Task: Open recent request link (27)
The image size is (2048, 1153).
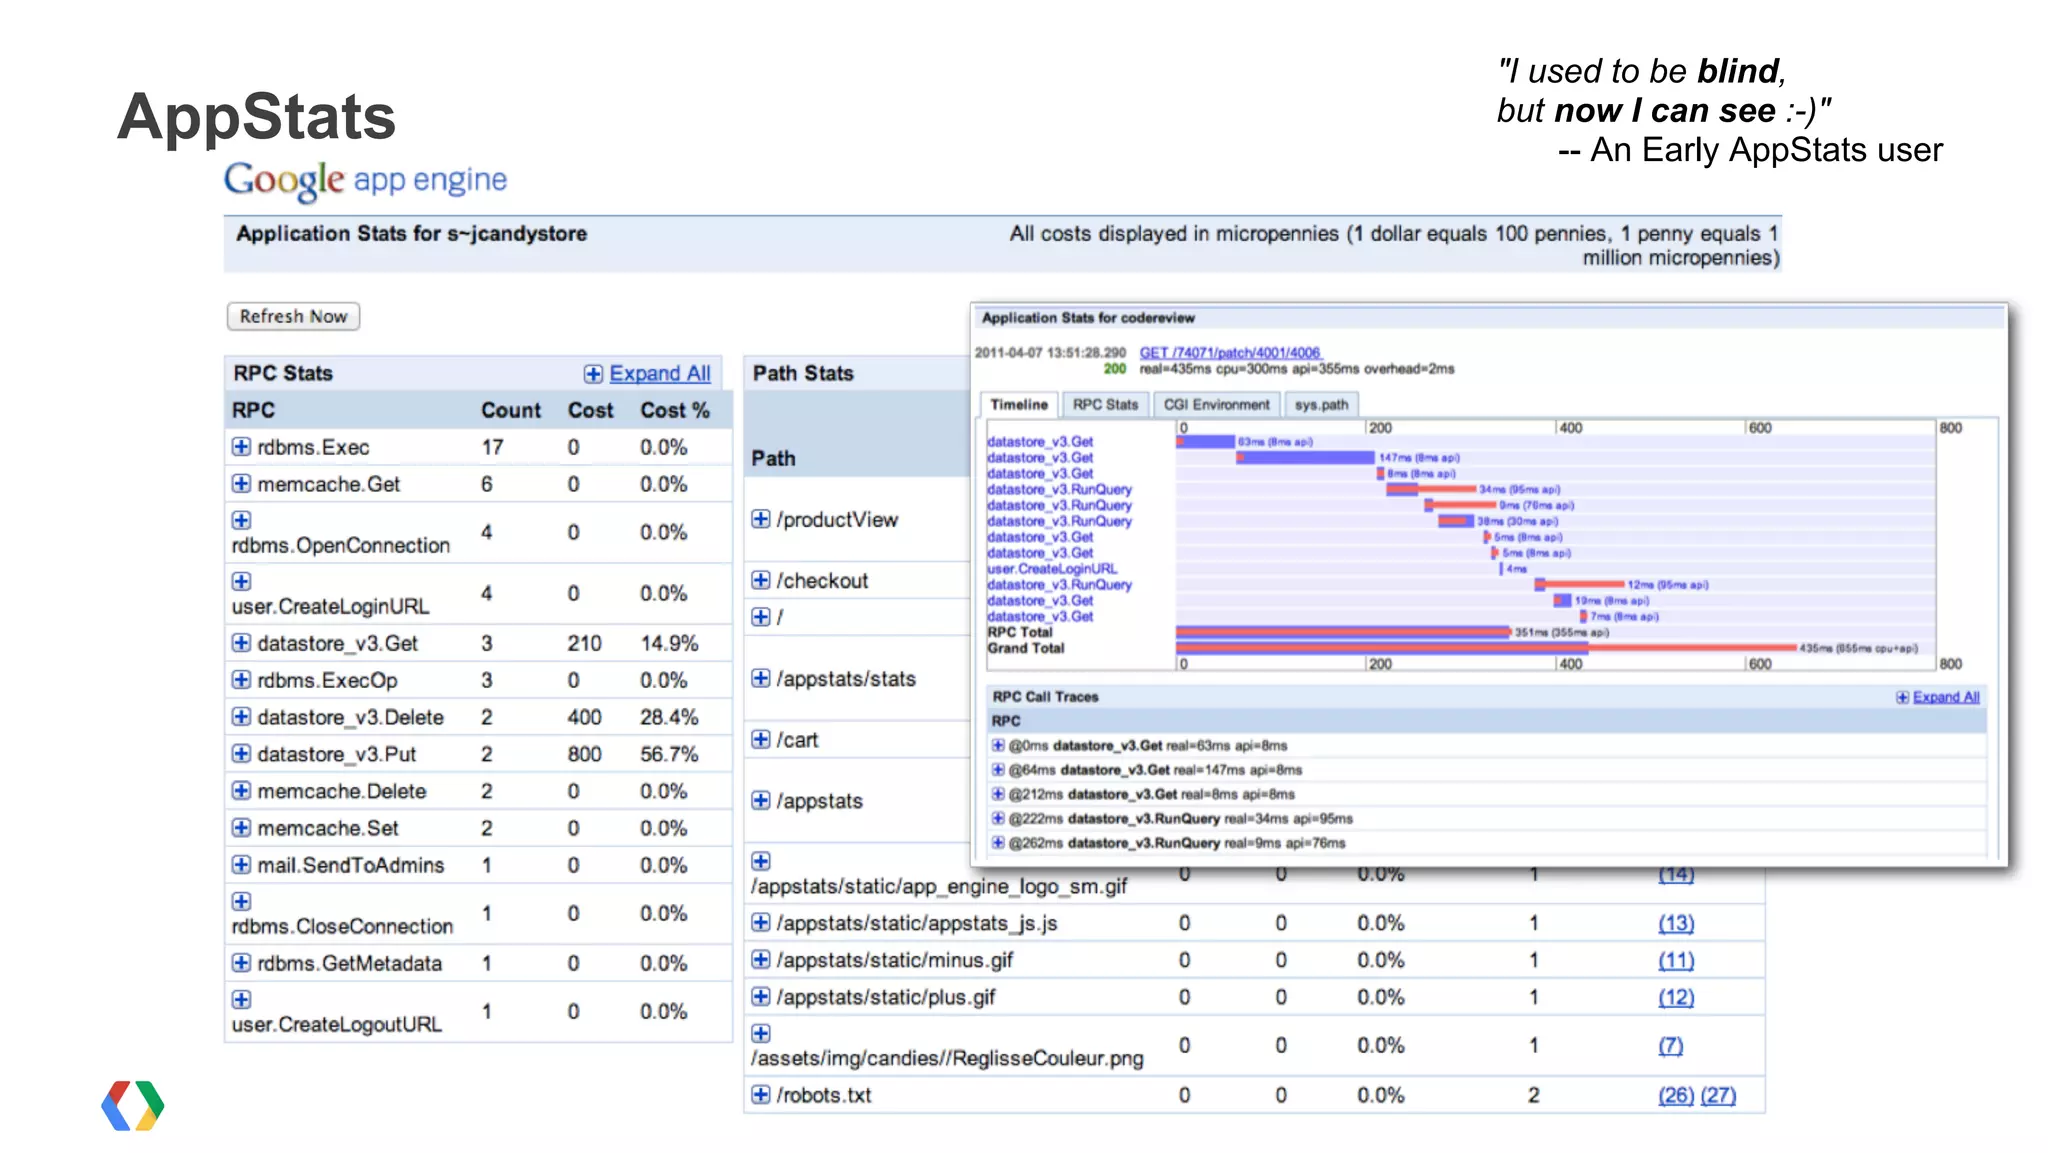Action: [1718, 1095]
